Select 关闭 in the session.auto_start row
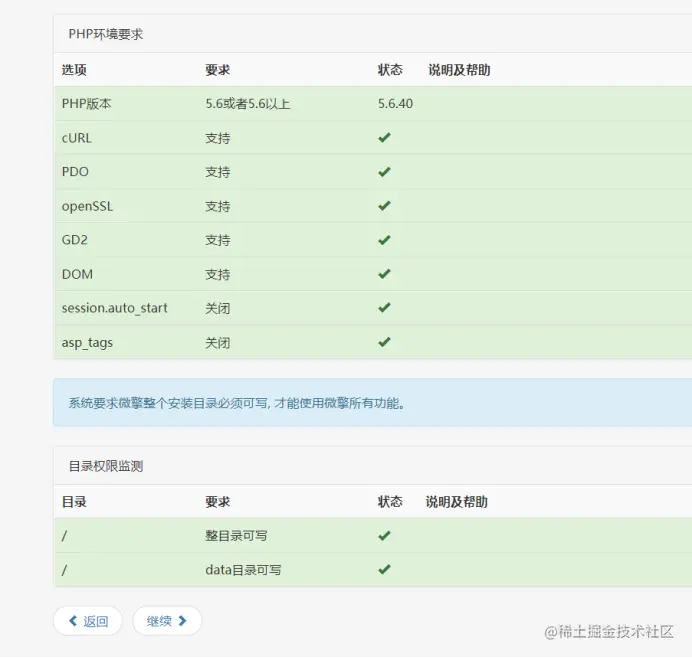 click(218, 308)
